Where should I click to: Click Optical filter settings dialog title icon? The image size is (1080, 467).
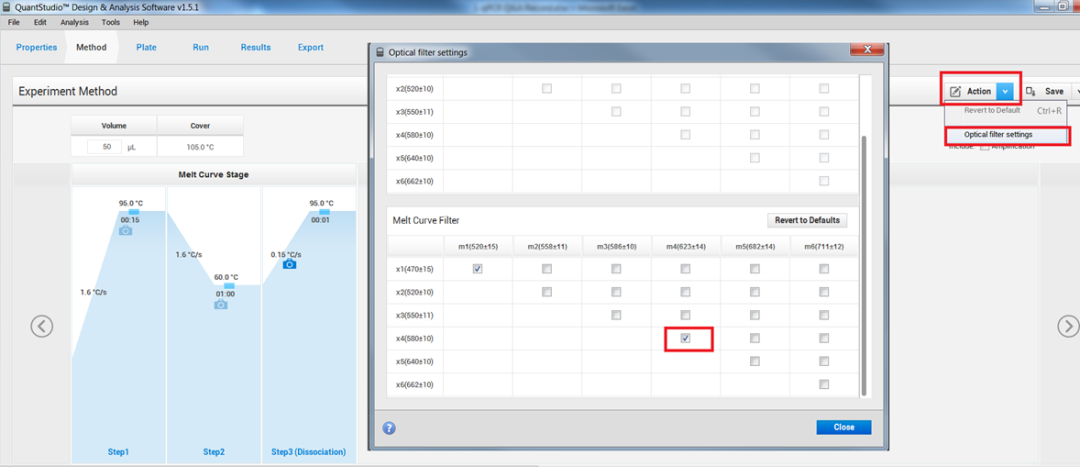pos(380,52)
